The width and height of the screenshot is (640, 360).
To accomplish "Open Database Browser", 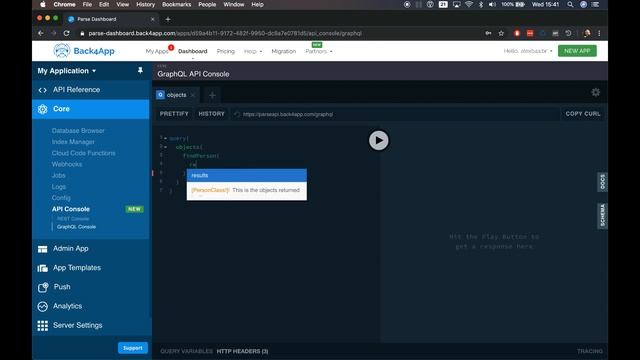I will coord(78,131).
